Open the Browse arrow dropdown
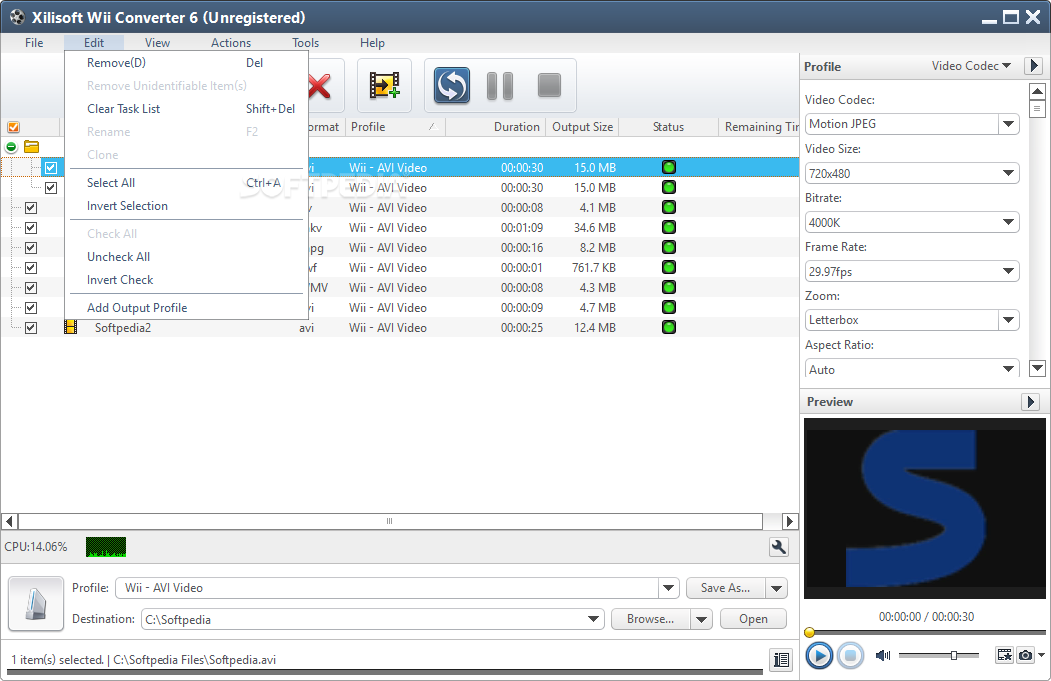The width and height of the screenshot is (1051, 681). click(701, 619)
